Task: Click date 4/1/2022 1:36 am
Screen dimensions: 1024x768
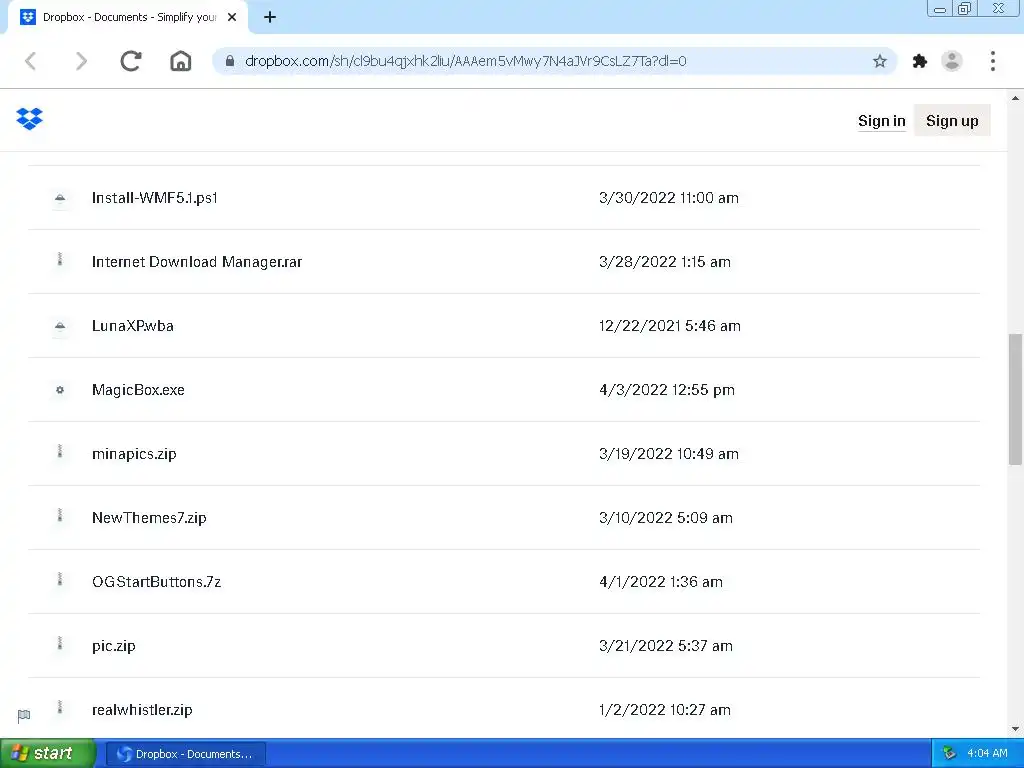Action: 661,582
